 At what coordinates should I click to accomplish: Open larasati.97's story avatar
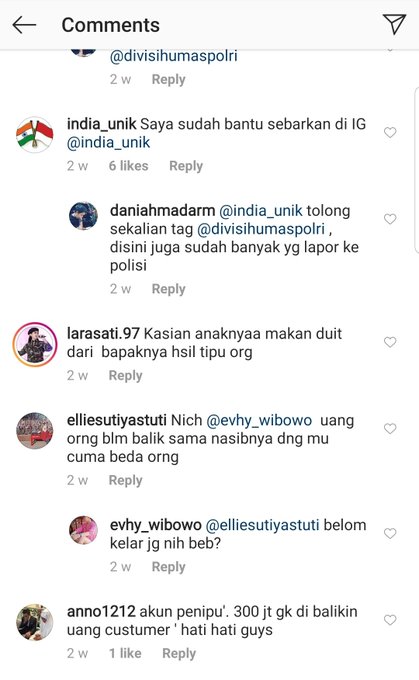(x=35, y=344)
